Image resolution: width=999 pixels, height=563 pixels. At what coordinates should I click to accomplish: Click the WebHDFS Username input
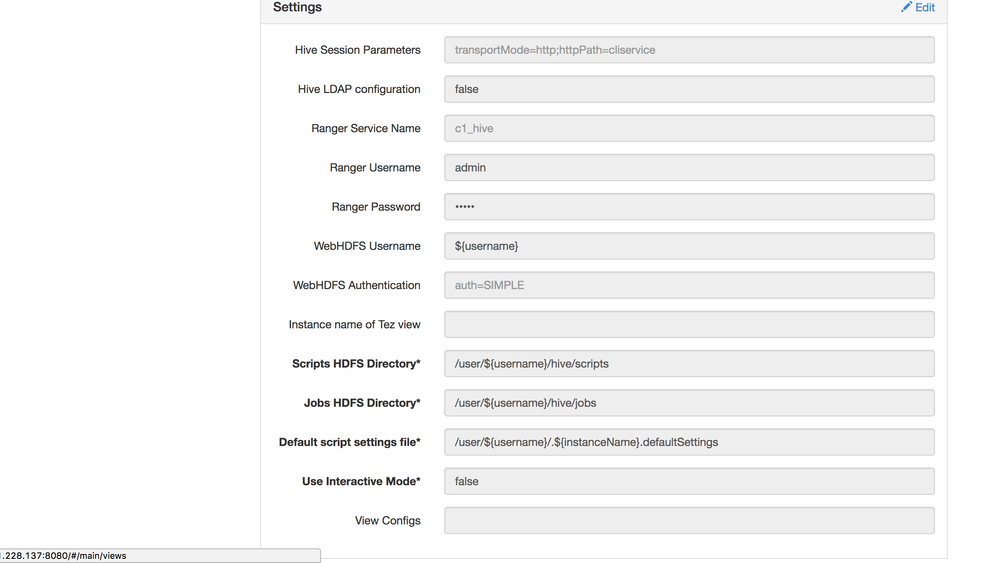689,246
